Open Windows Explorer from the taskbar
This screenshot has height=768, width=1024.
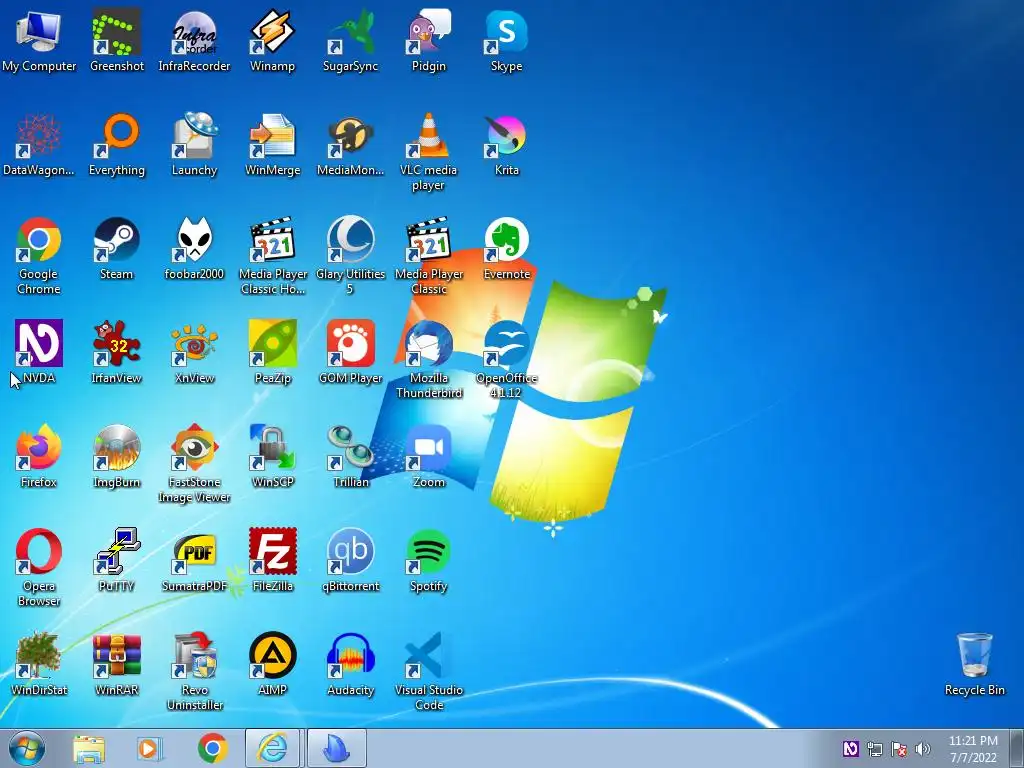click(89, 749)
